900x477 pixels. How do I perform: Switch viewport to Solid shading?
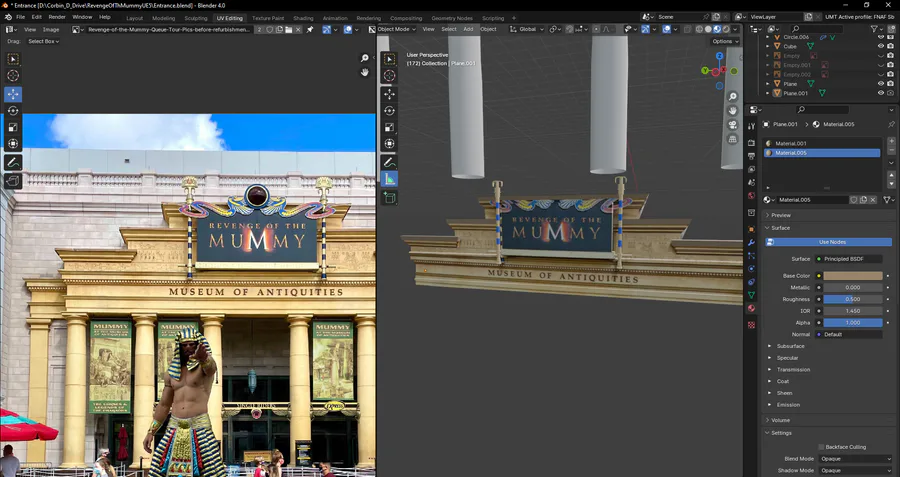[x=708, y=29]
